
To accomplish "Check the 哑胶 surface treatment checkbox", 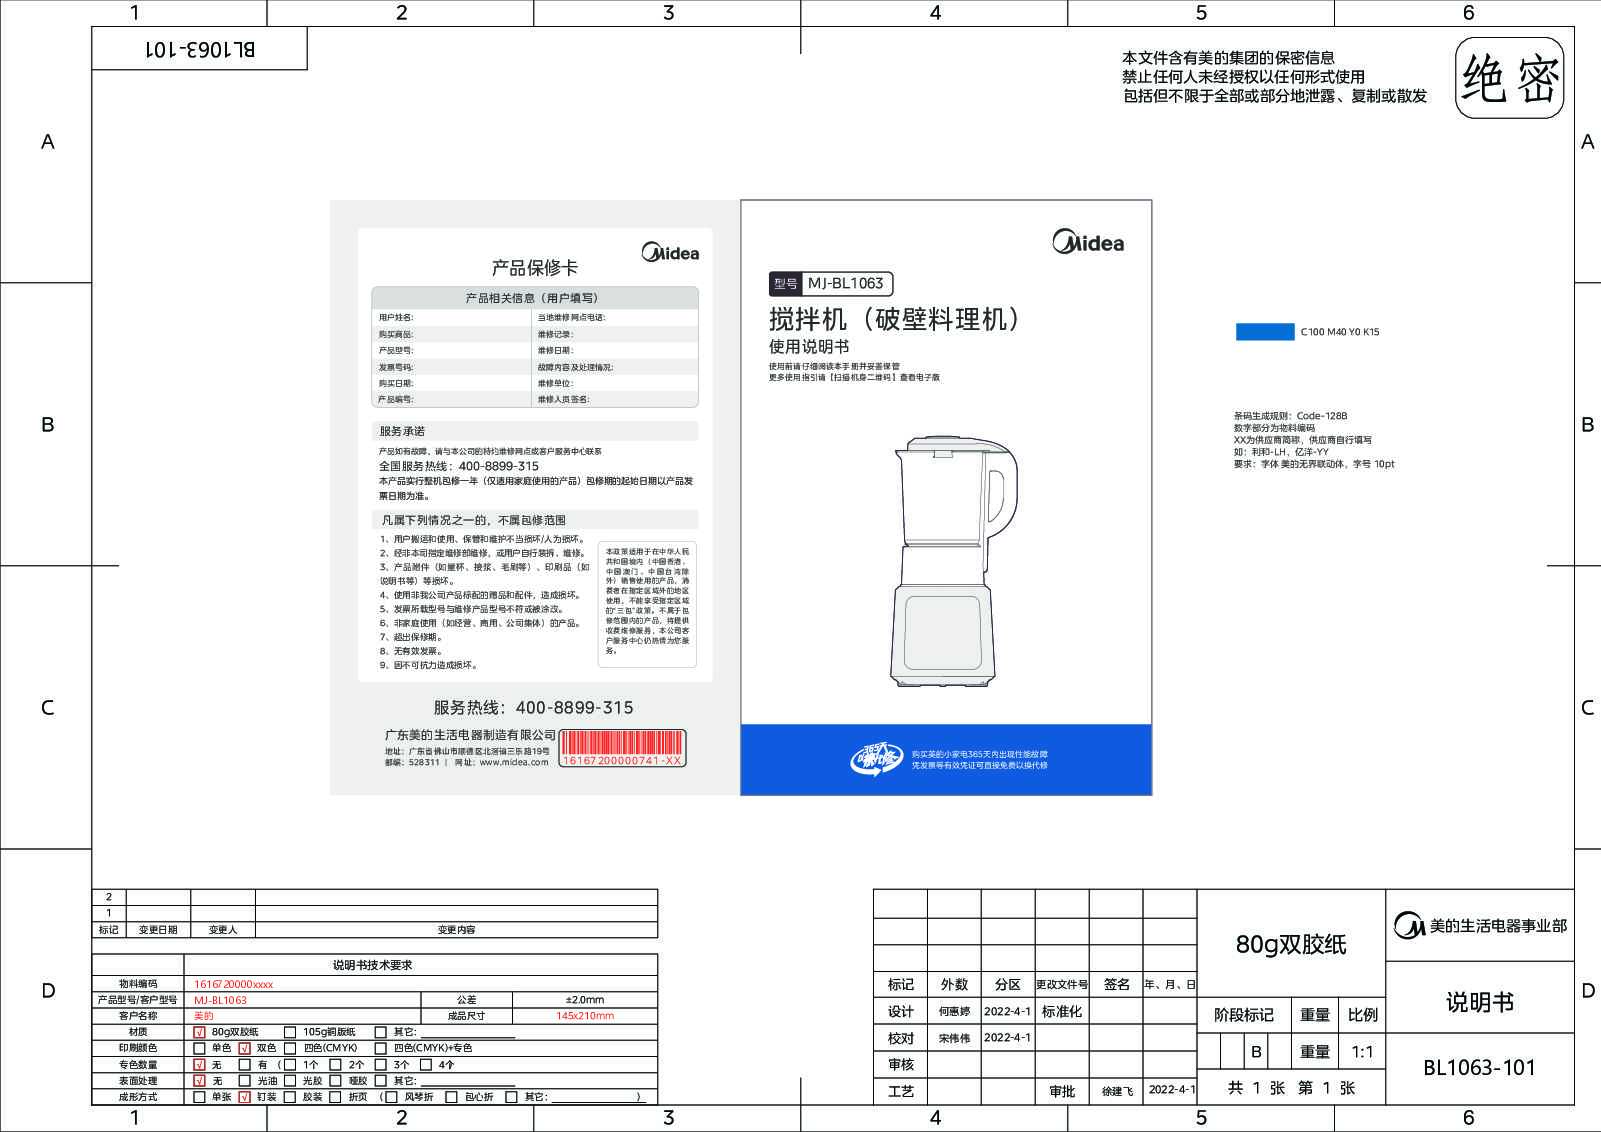I will (x=335, y=1081).
